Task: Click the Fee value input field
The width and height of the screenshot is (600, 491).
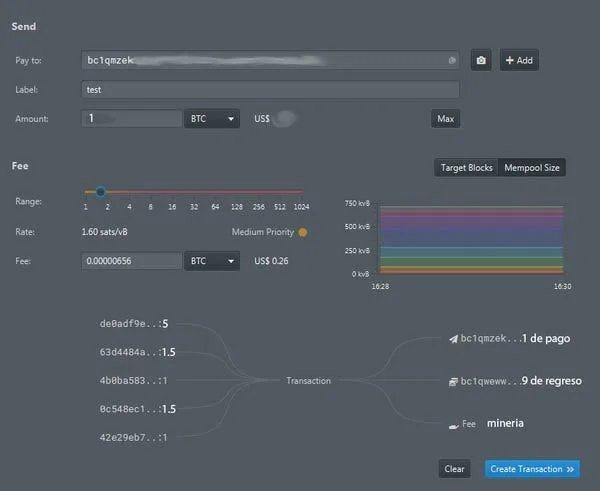Action: (132, 261)
